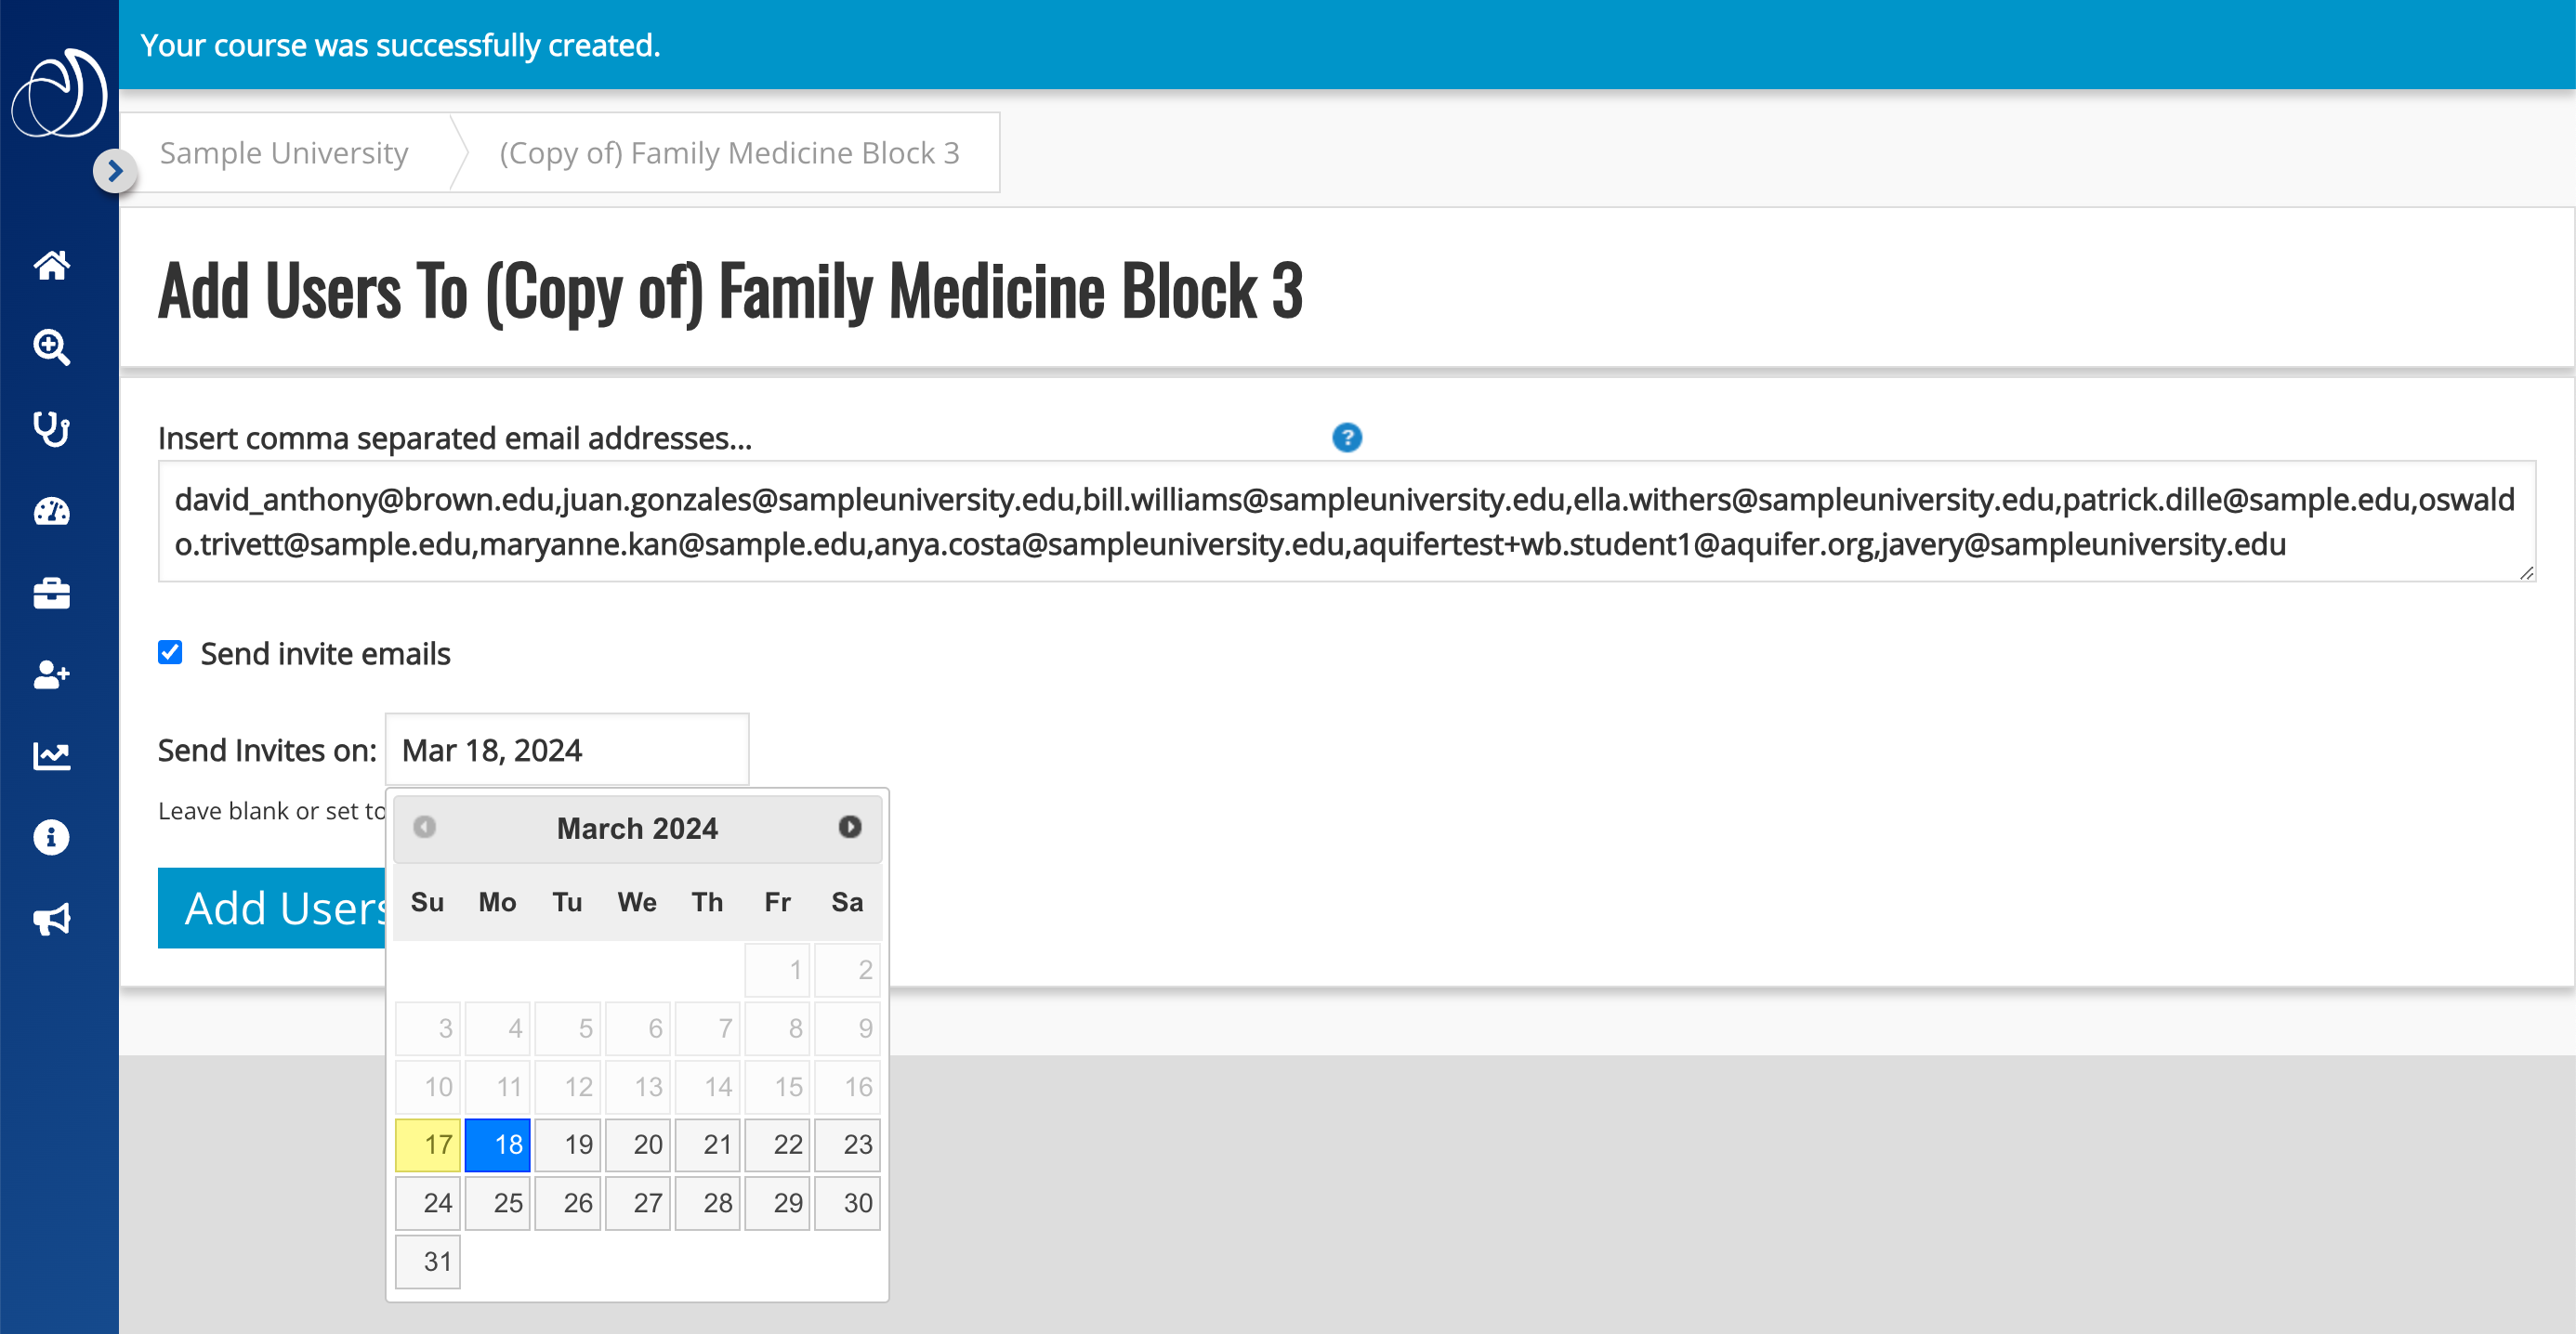Click the add-user icon in sidebar
Image resolution: width=2576 pixels, height=1334 pixels.
pos(51,675)
